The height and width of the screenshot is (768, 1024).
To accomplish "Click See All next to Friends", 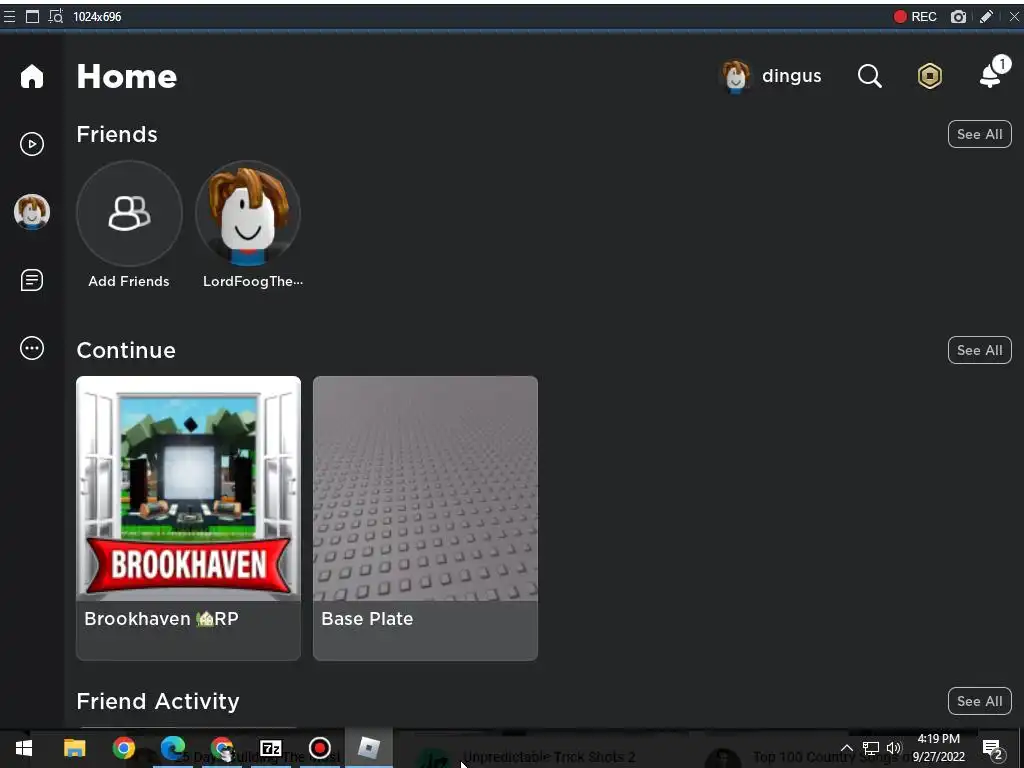I will (979, 134).
